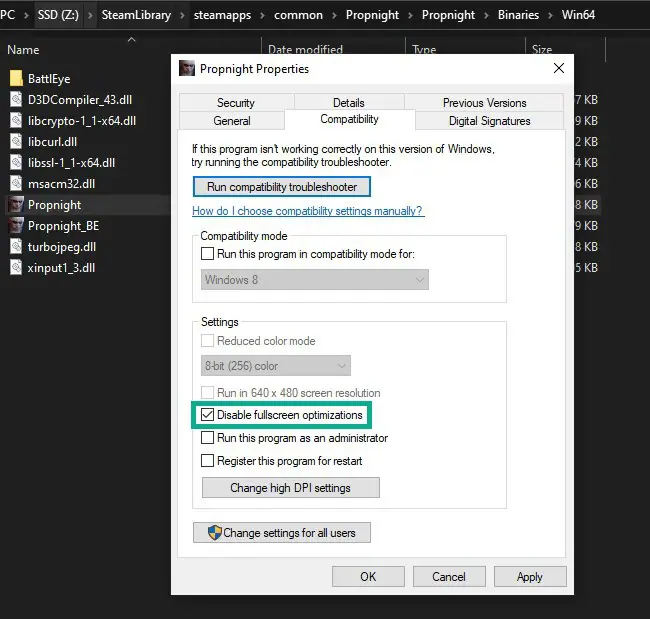Open How do I choose compatibility settings manually link
650x619 pixels.
(308, 211)
